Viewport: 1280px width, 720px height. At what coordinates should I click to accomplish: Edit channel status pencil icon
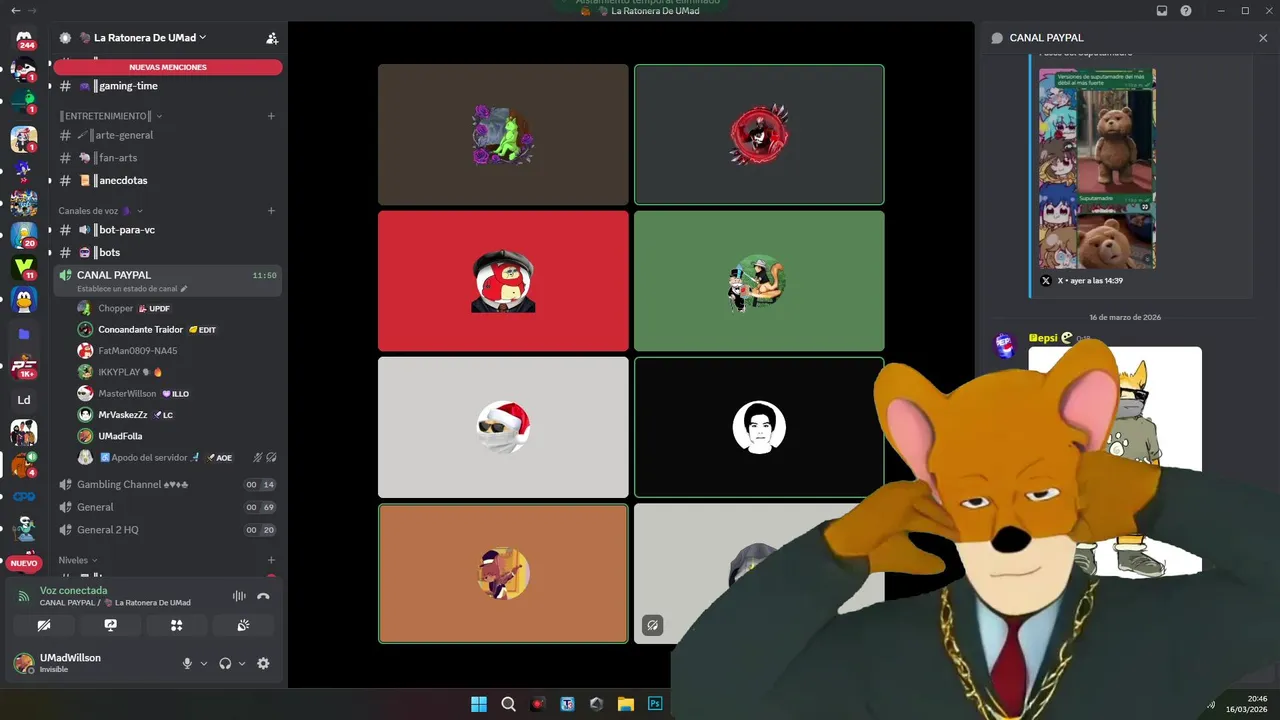click(184, 289)
